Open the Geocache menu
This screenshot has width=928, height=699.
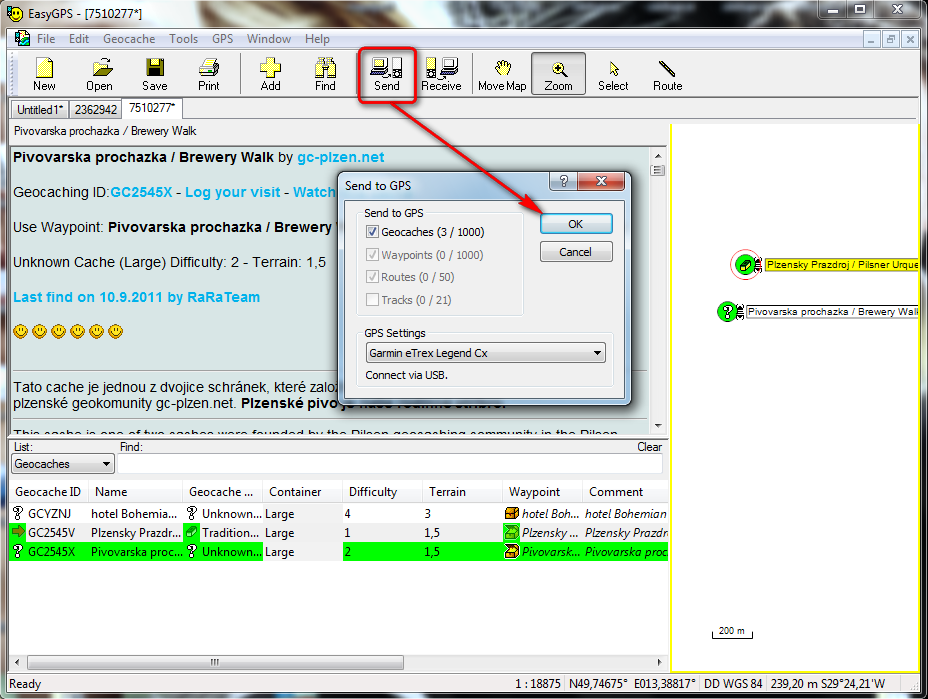[x=129, y=39]
